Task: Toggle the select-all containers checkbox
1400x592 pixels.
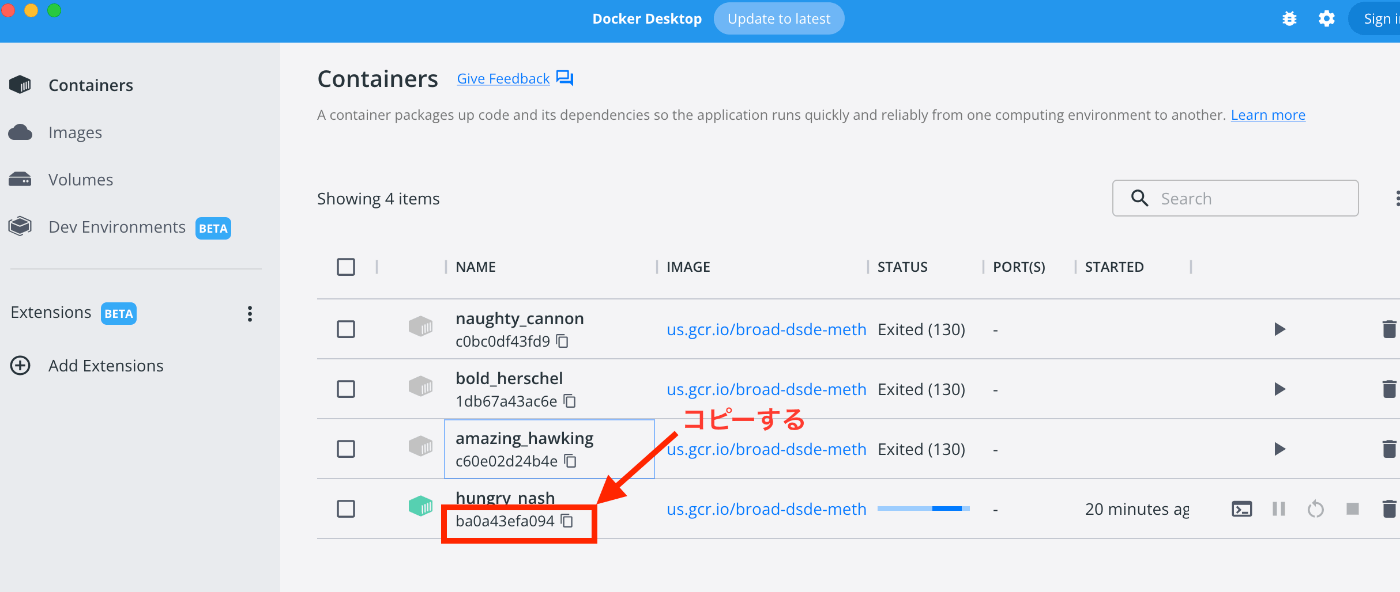Action: click(x=346, y=267)
